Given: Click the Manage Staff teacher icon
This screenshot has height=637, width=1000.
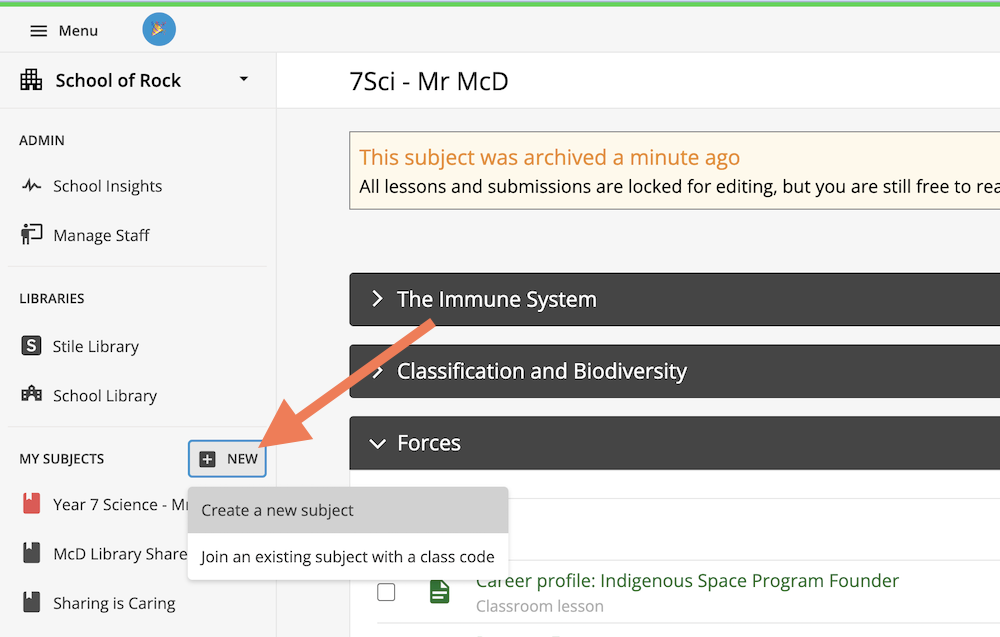Looking at the screenshot, I should point(31,234).
